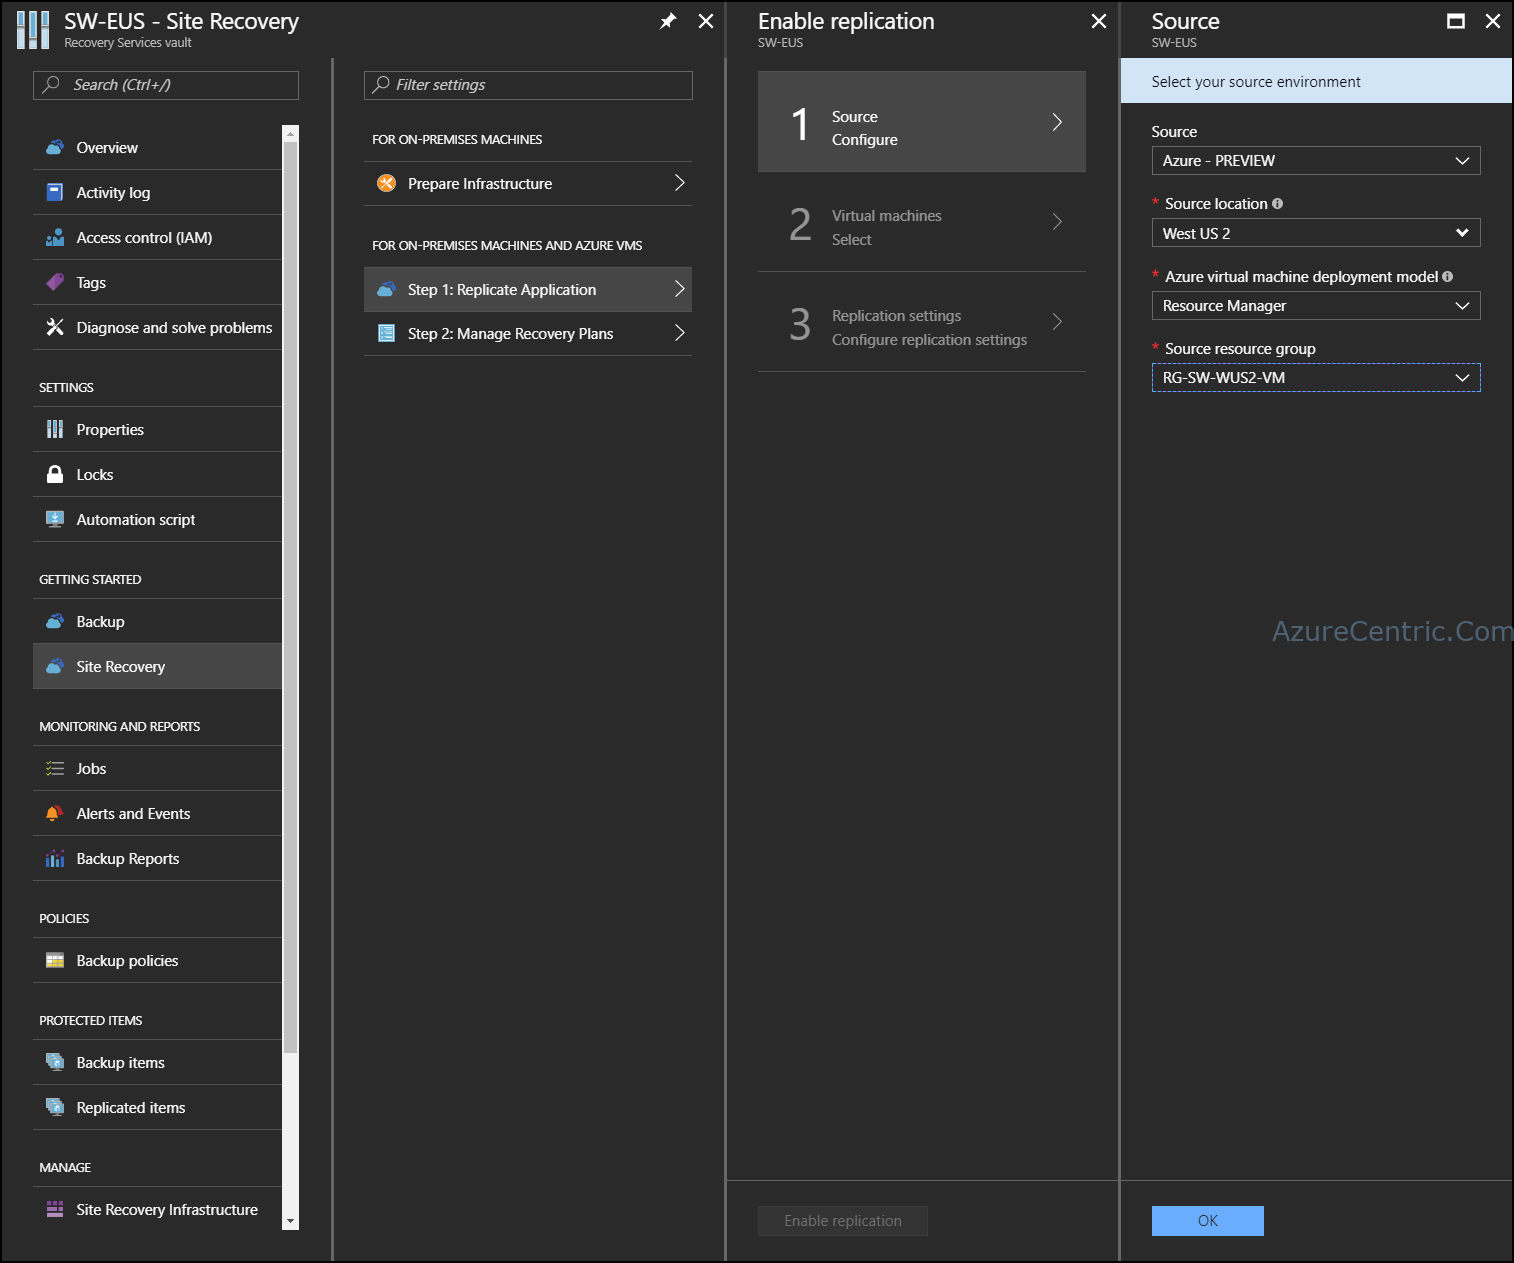Open the deployment model dropdown Resource Manager

pos(1315,305)
